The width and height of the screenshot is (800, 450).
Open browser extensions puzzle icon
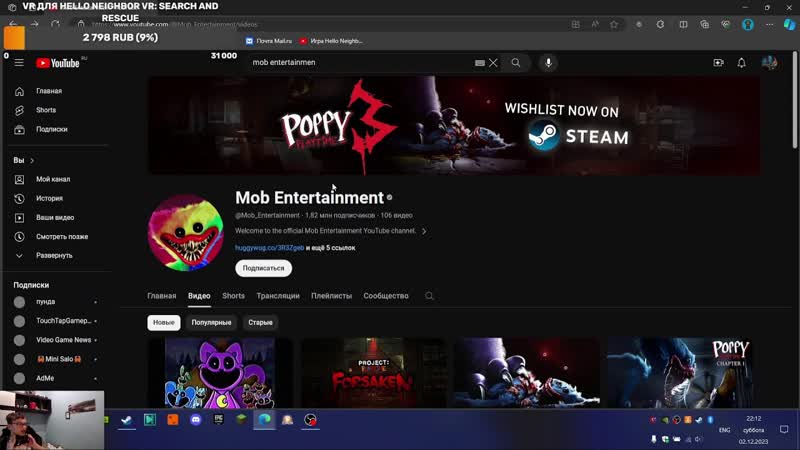click(660, 24)
